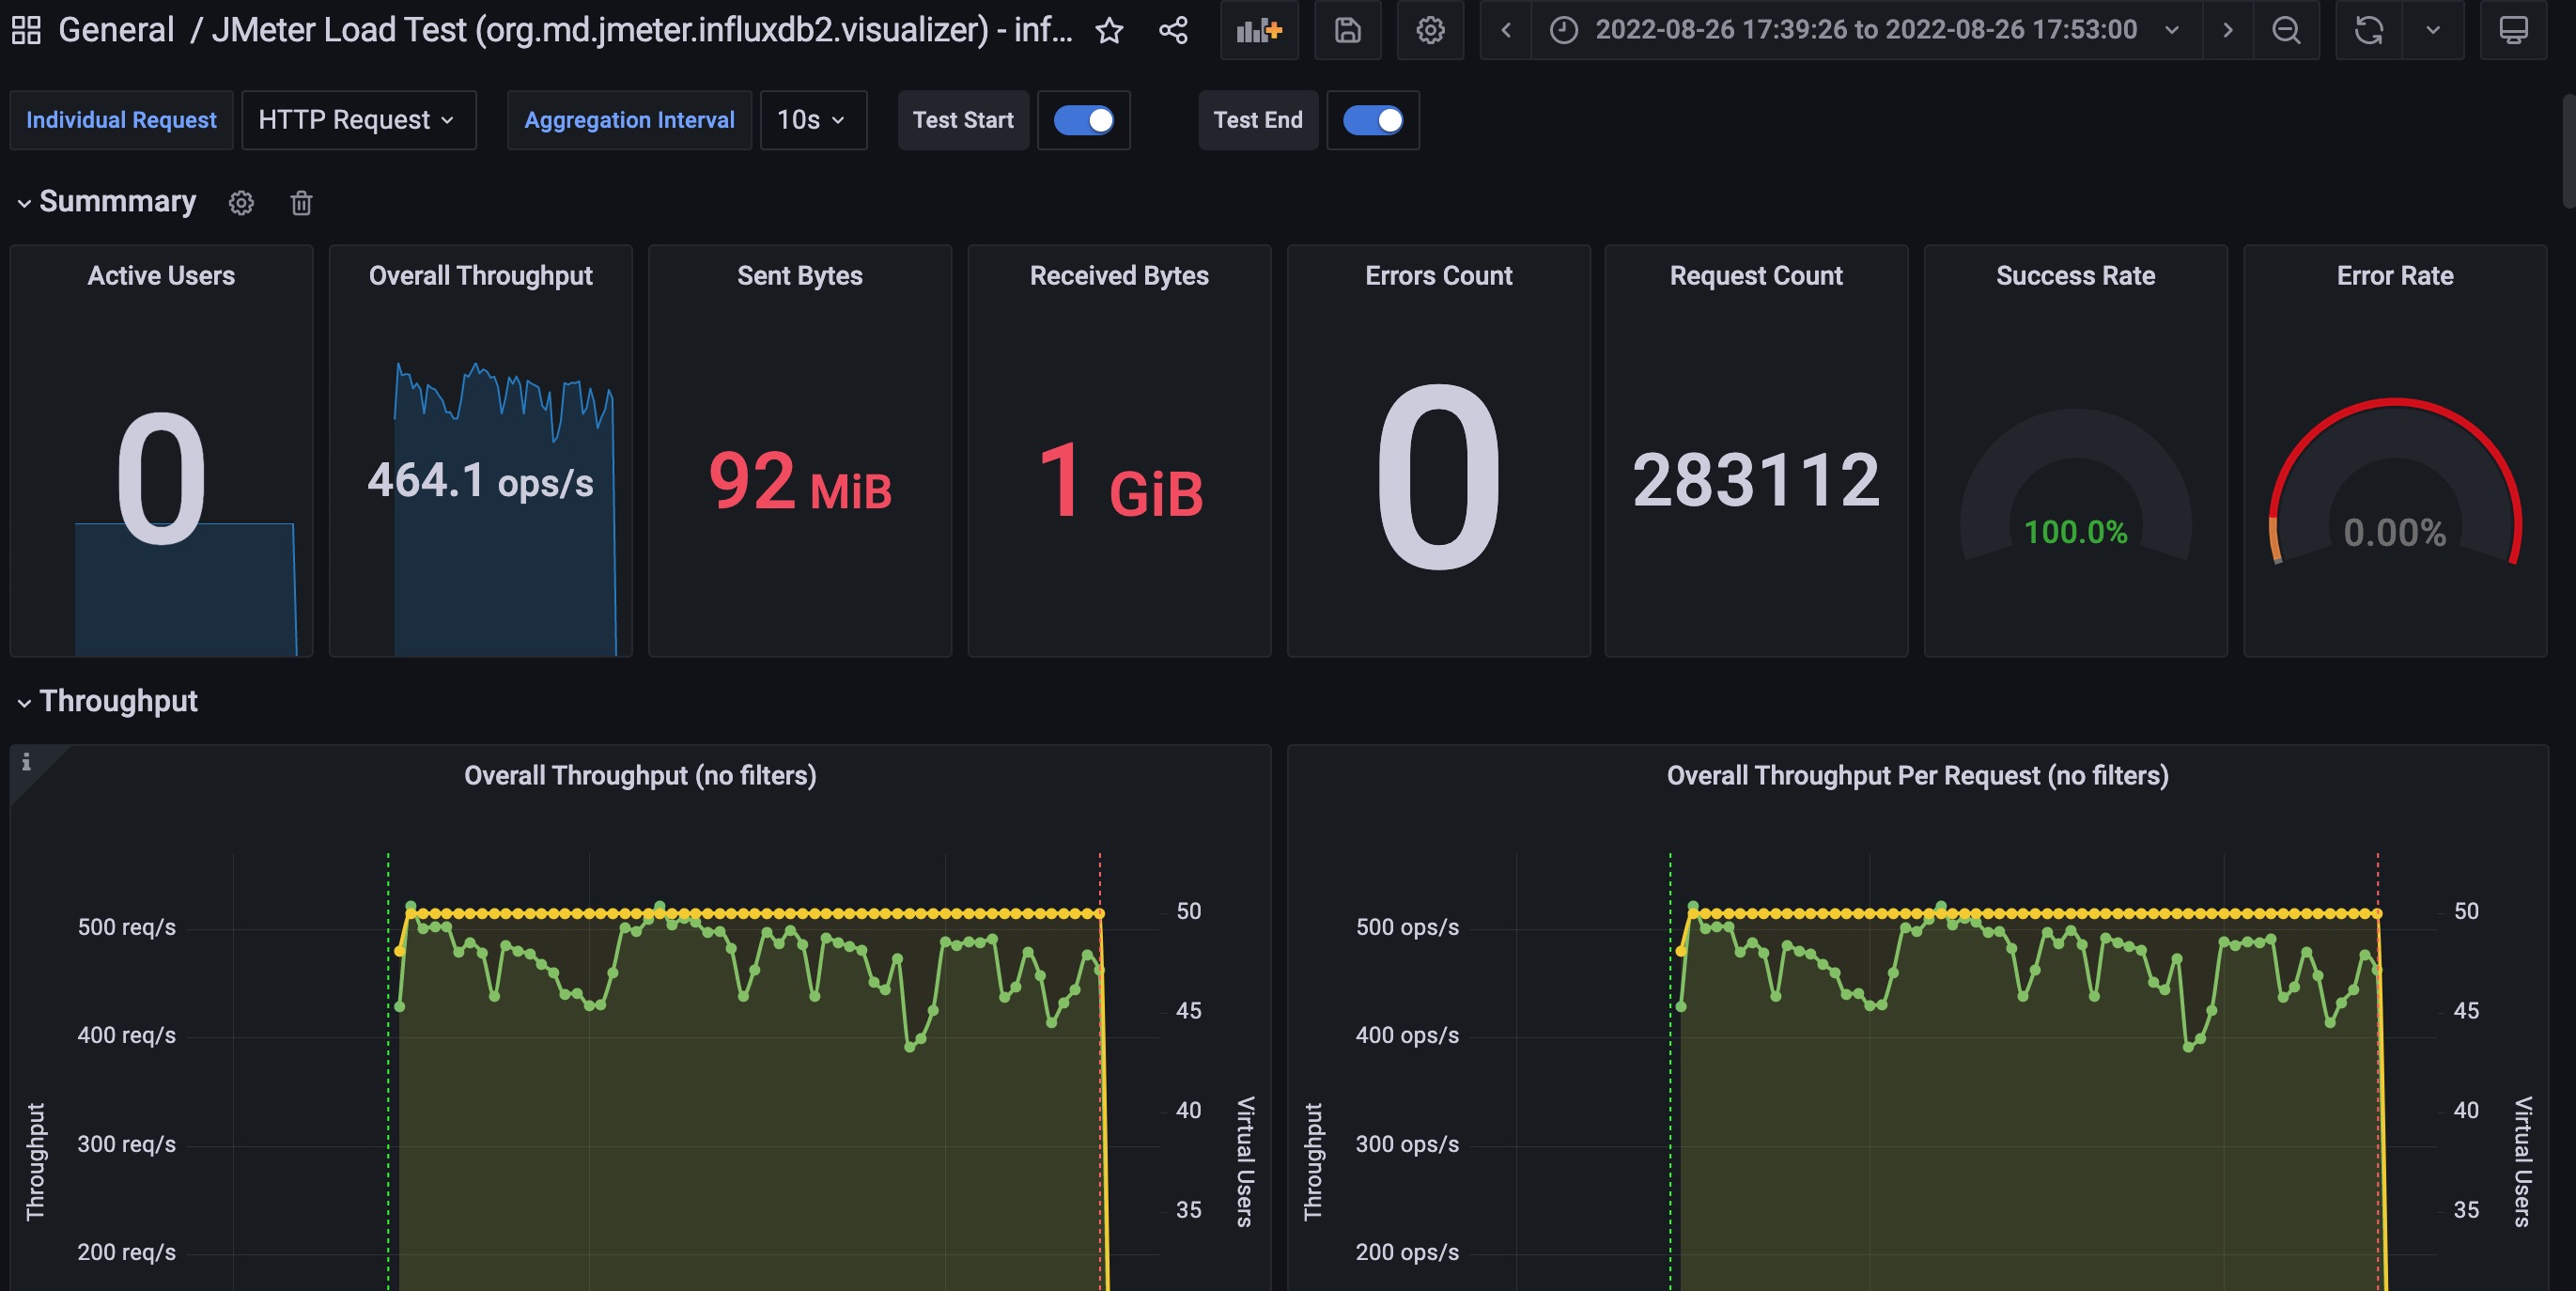
Task: Open Summmary row options gear
Action: click(x=241, y=203)
